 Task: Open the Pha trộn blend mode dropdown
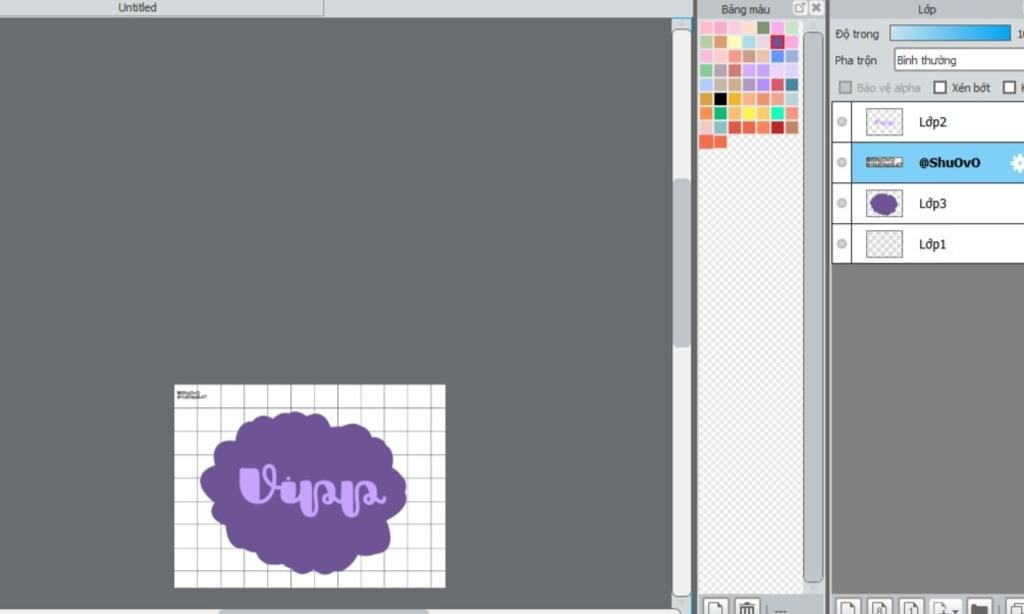[959, 60]
